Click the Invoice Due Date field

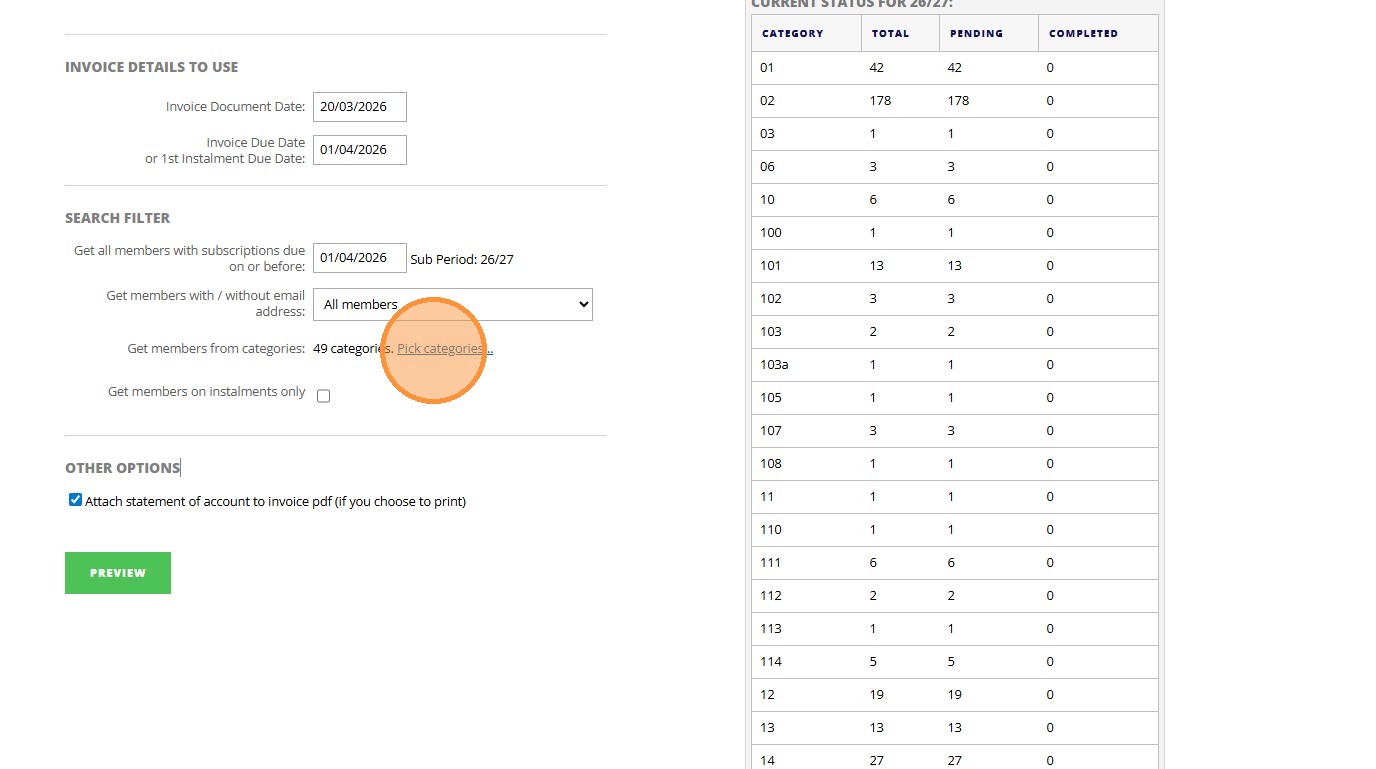(359, 150)
